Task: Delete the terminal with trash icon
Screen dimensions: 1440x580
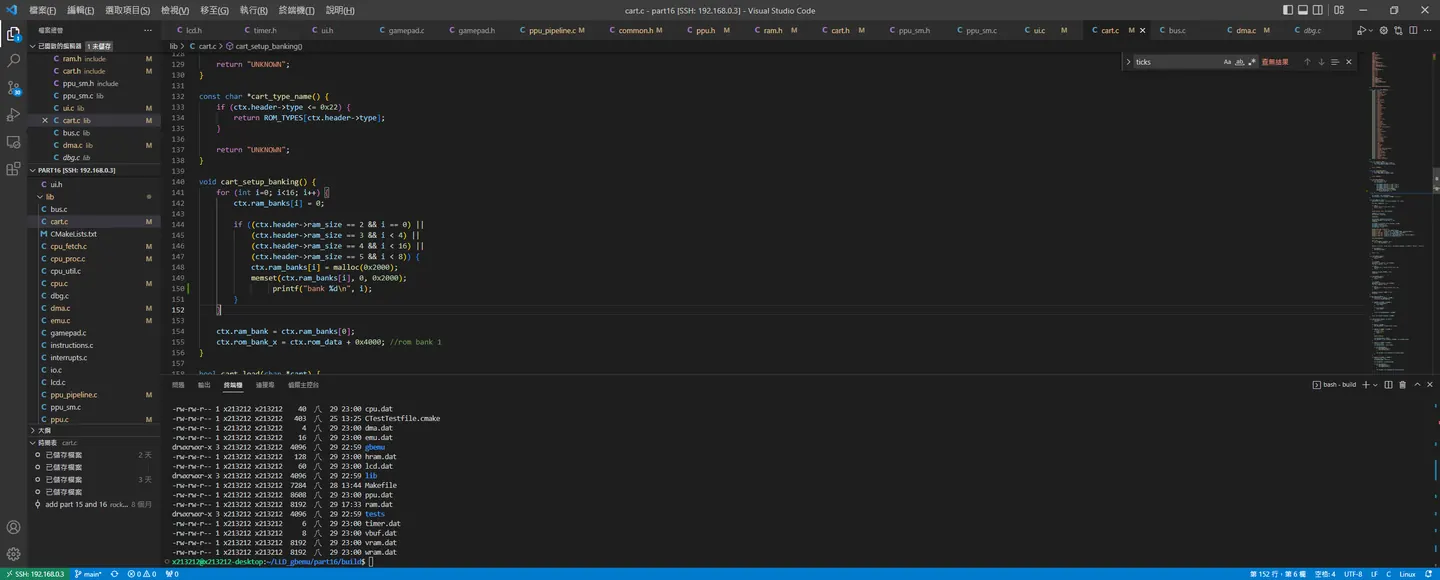Action: 1402,385
